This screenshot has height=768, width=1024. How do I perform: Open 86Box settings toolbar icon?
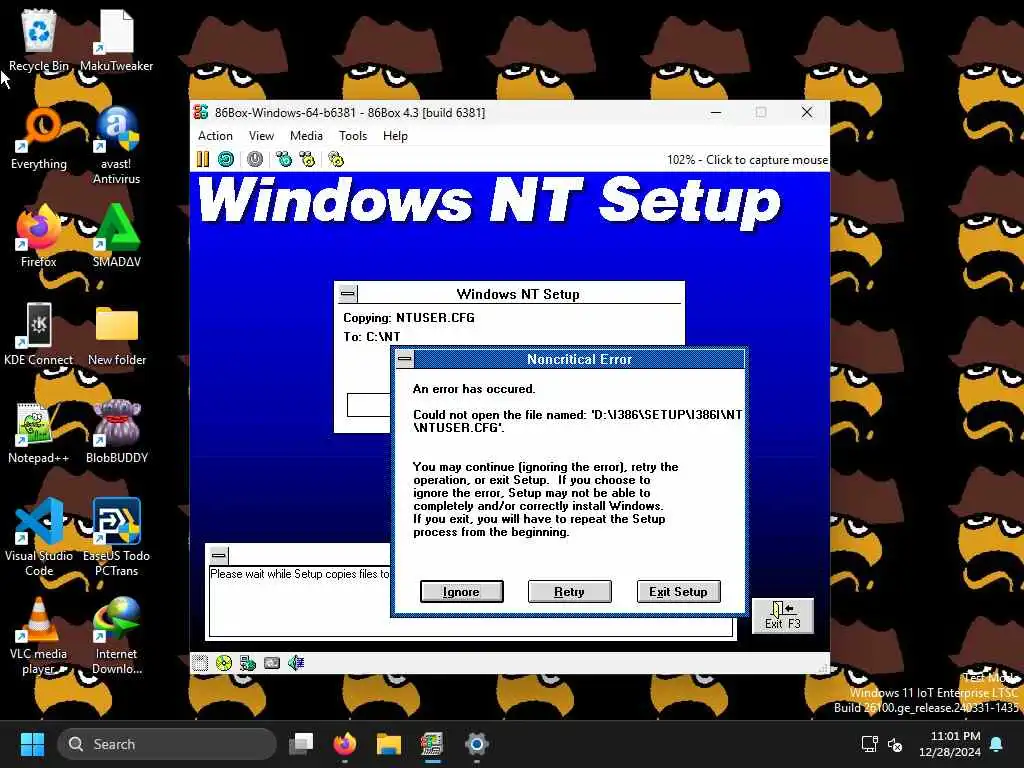click(336, 159)
